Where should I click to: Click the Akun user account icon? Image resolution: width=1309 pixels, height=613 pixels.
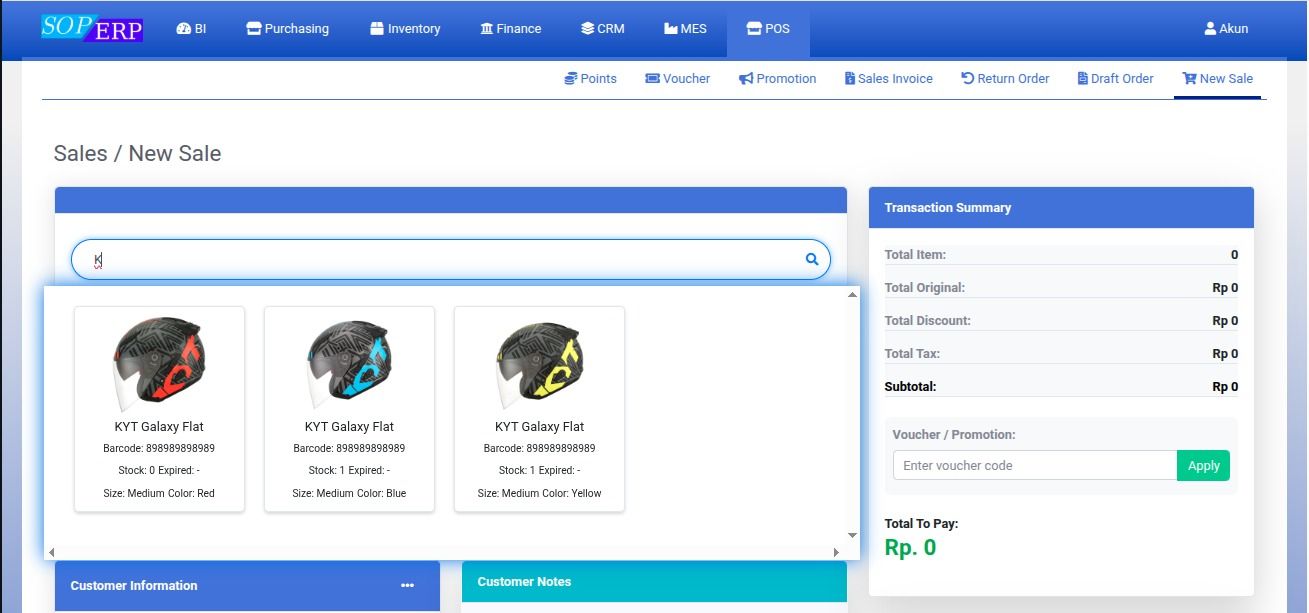pos(1209,28)
